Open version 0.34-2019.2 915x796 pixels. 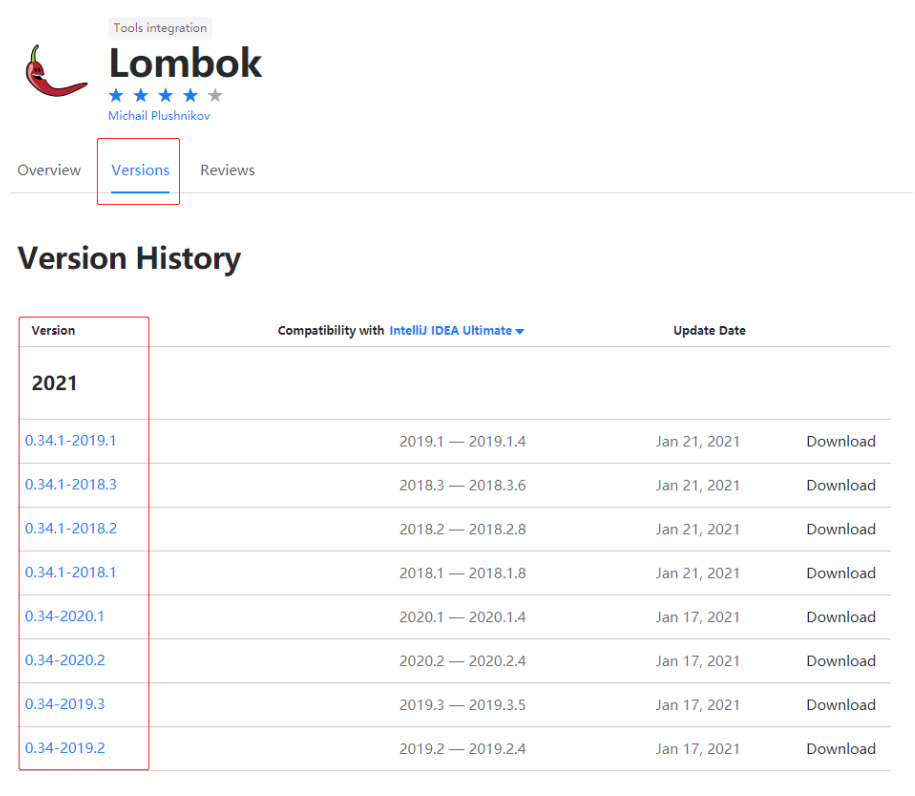65,748
